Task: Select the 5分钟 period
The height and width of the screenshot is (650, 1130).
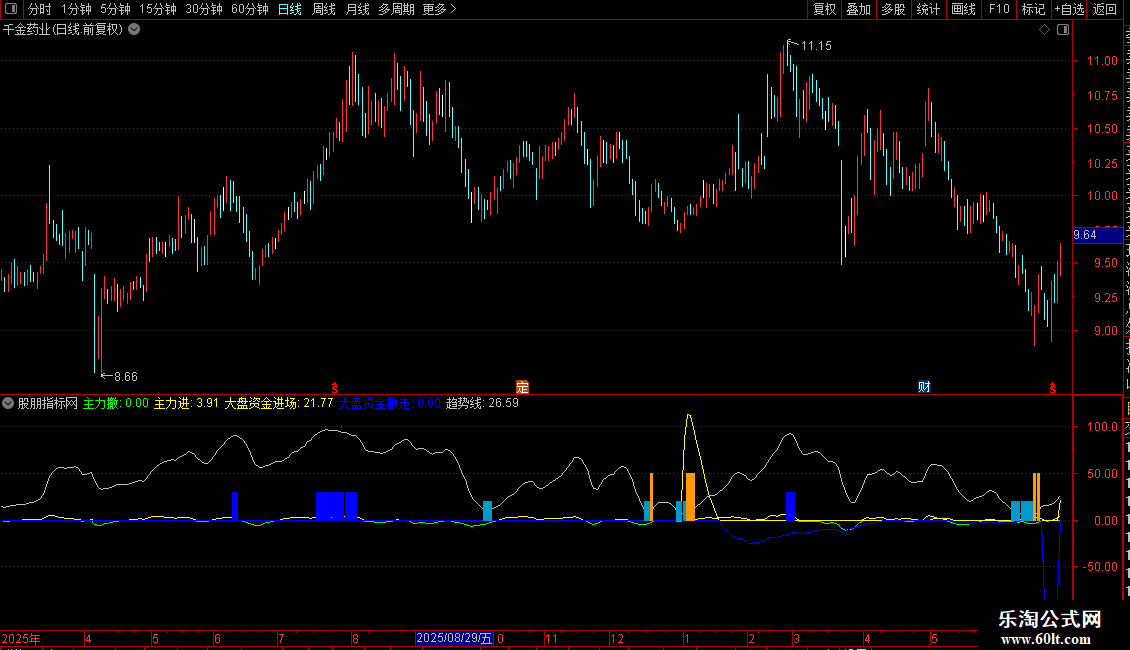Action: point(115,9)
